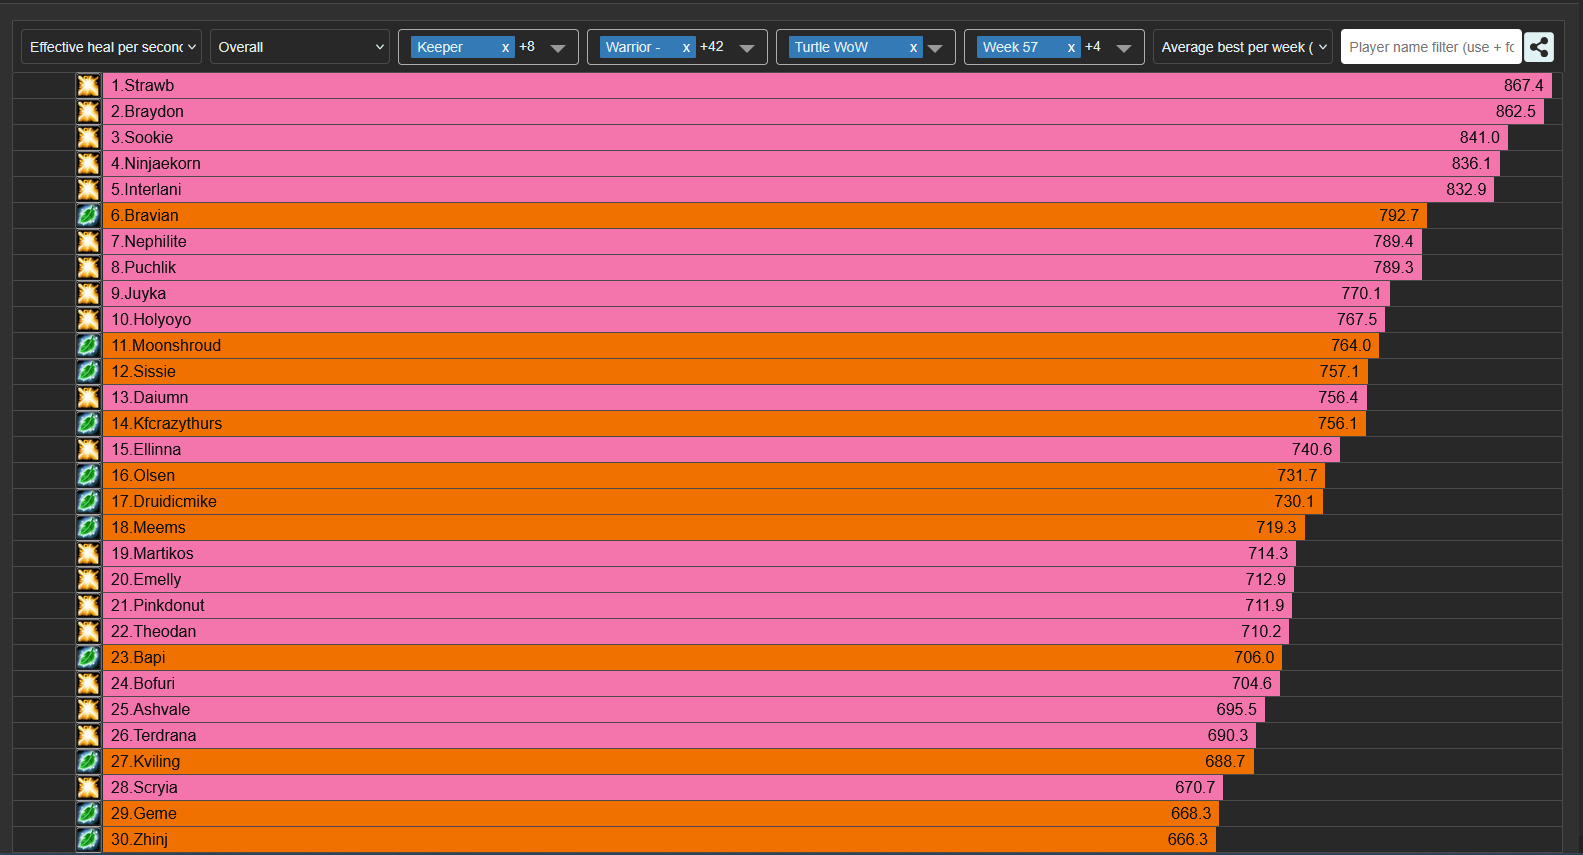Click Zhinj's 666.3 value

pos(1187,840)
